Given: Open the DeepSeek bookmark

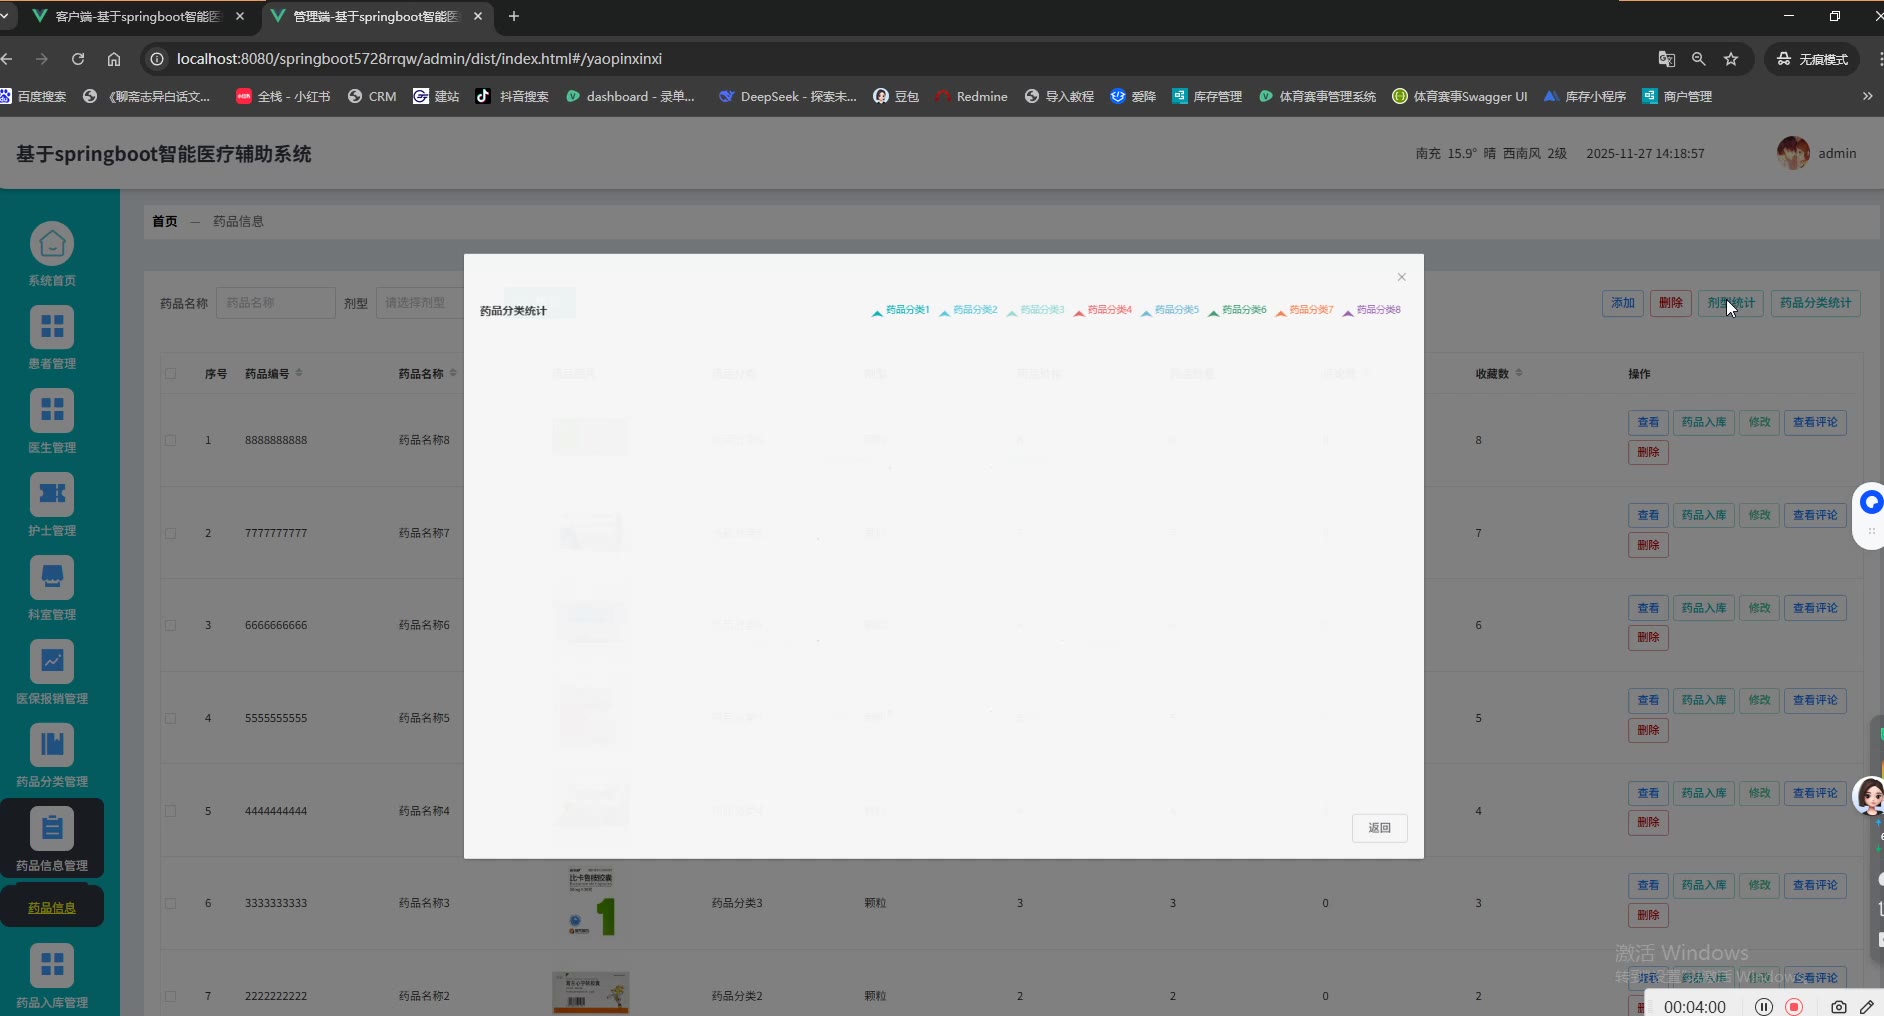Looking at the screenshot, I should click(x=787, y=96).
